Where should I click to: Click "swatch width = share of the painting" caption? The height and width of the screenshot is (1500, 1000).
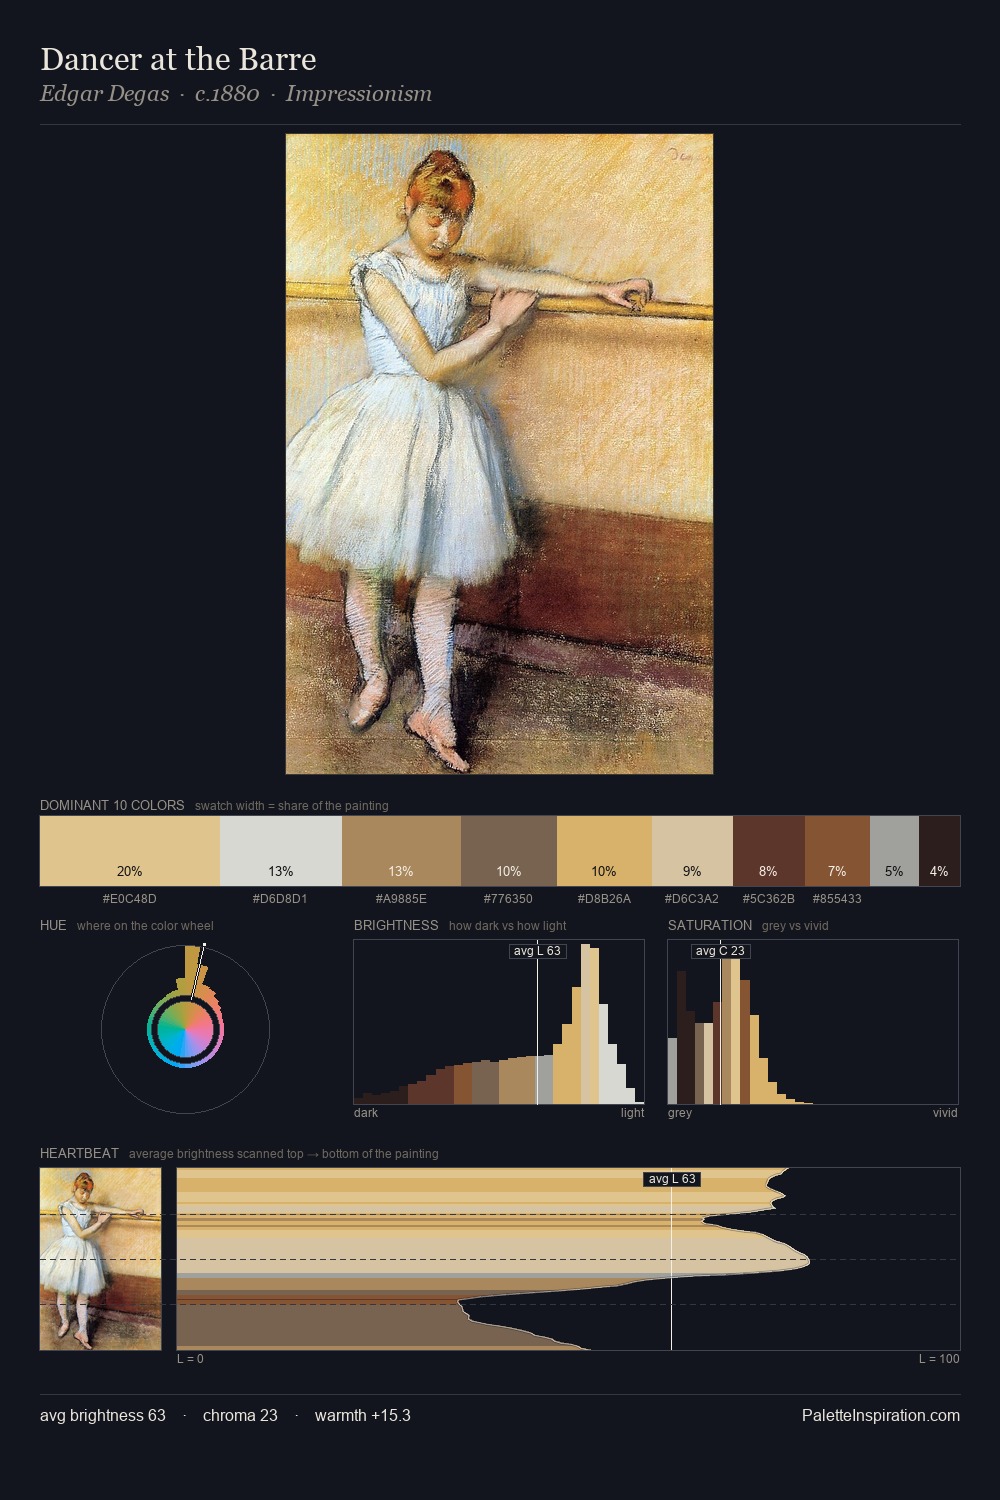click(292, 806)
